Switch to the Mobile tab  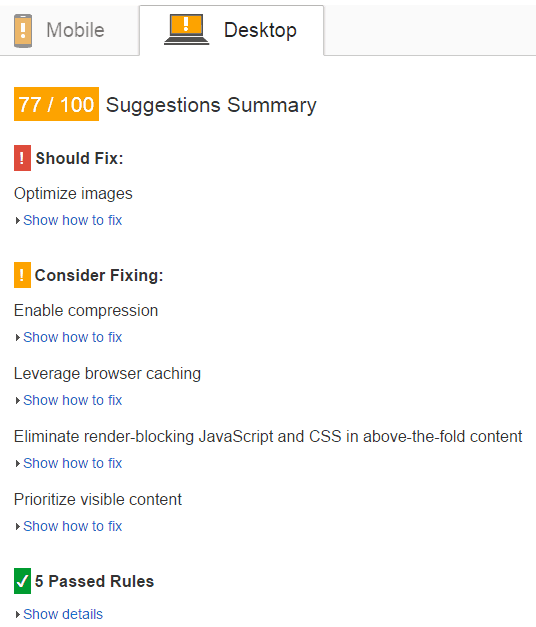[70, 30]
